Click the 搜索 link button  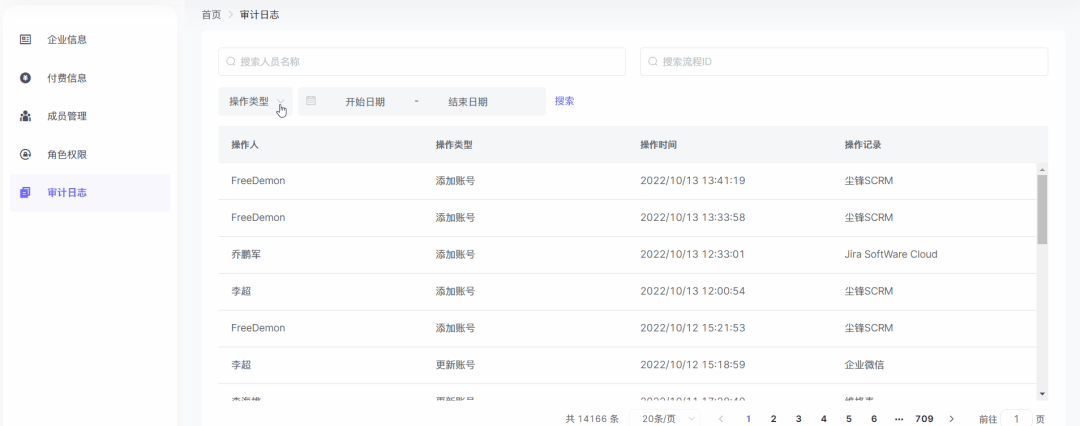564,101
